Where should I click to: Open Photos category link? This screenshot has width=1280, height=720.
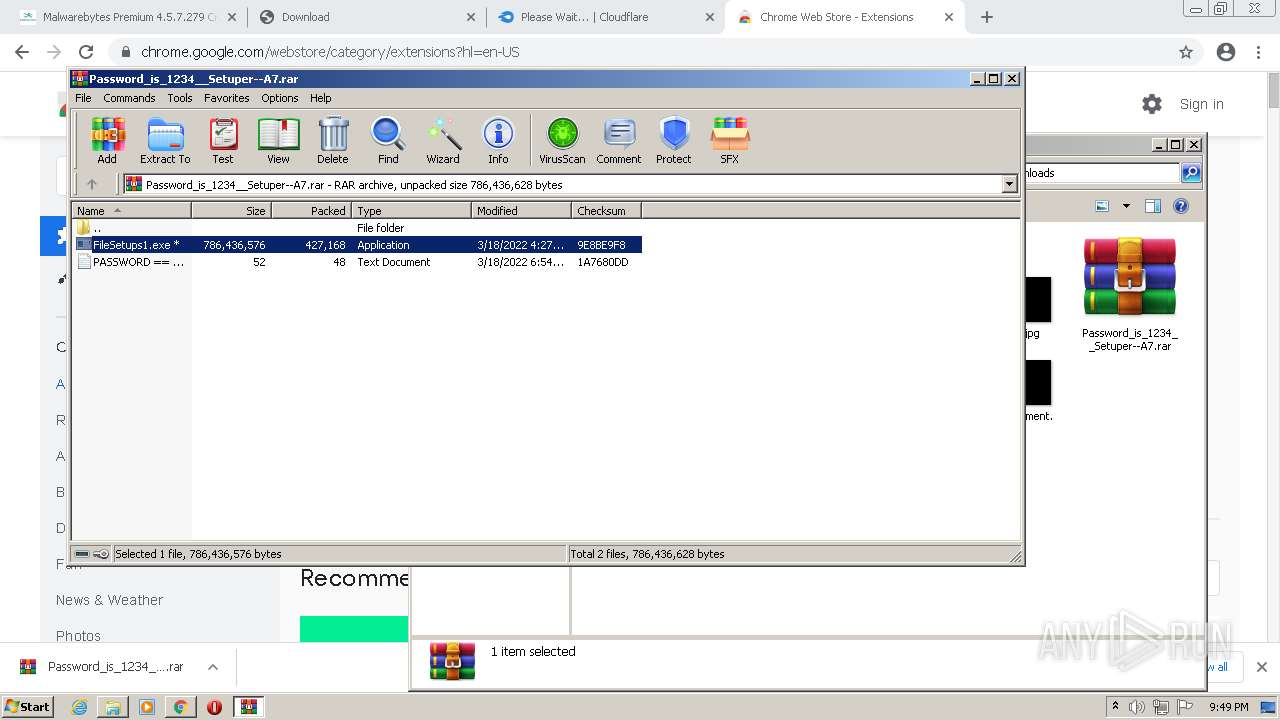tap(78, 636)
